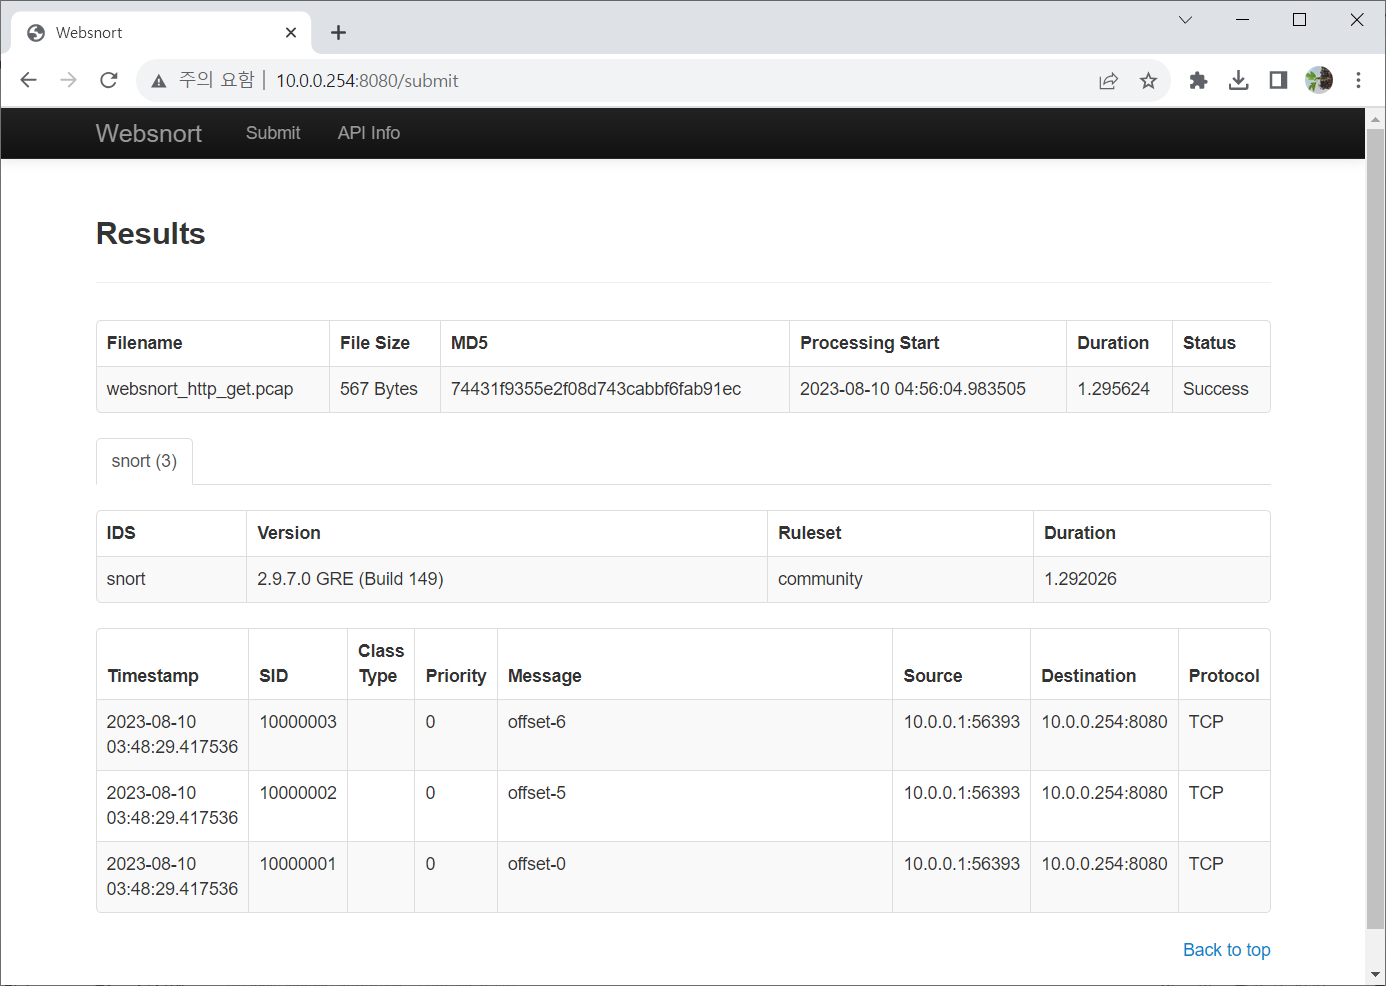The width and height of the screenshot is (1386, 986).
Task: Click the page vertical scrollbar thumb
Action: click(1375, 528)
